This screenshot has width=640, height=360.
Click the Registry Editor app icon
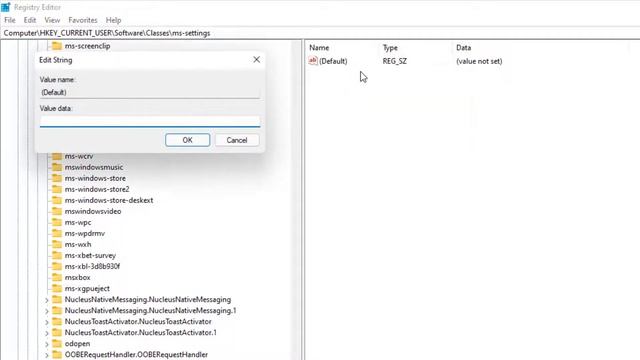6,7
